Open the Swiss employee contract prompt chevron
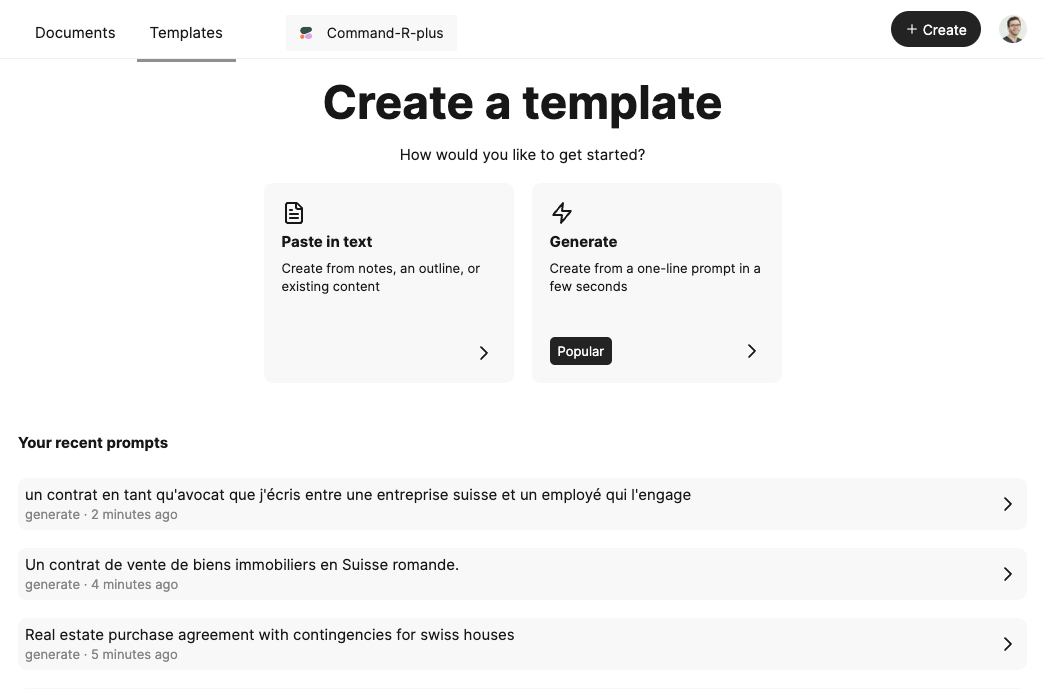This screenshot has height=689, width=1044. click(x=1008, y=504)
